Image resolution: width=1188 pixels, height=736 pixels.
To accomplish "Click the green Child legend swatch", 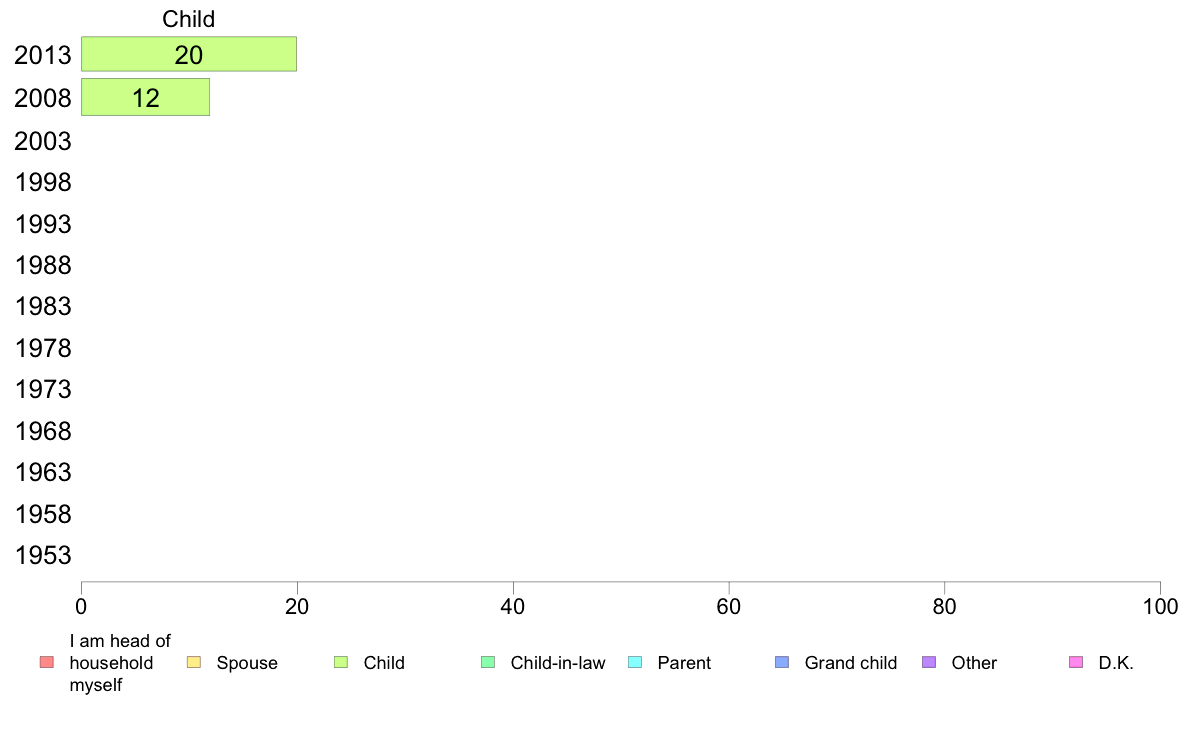I will click(x=341, y=662).
